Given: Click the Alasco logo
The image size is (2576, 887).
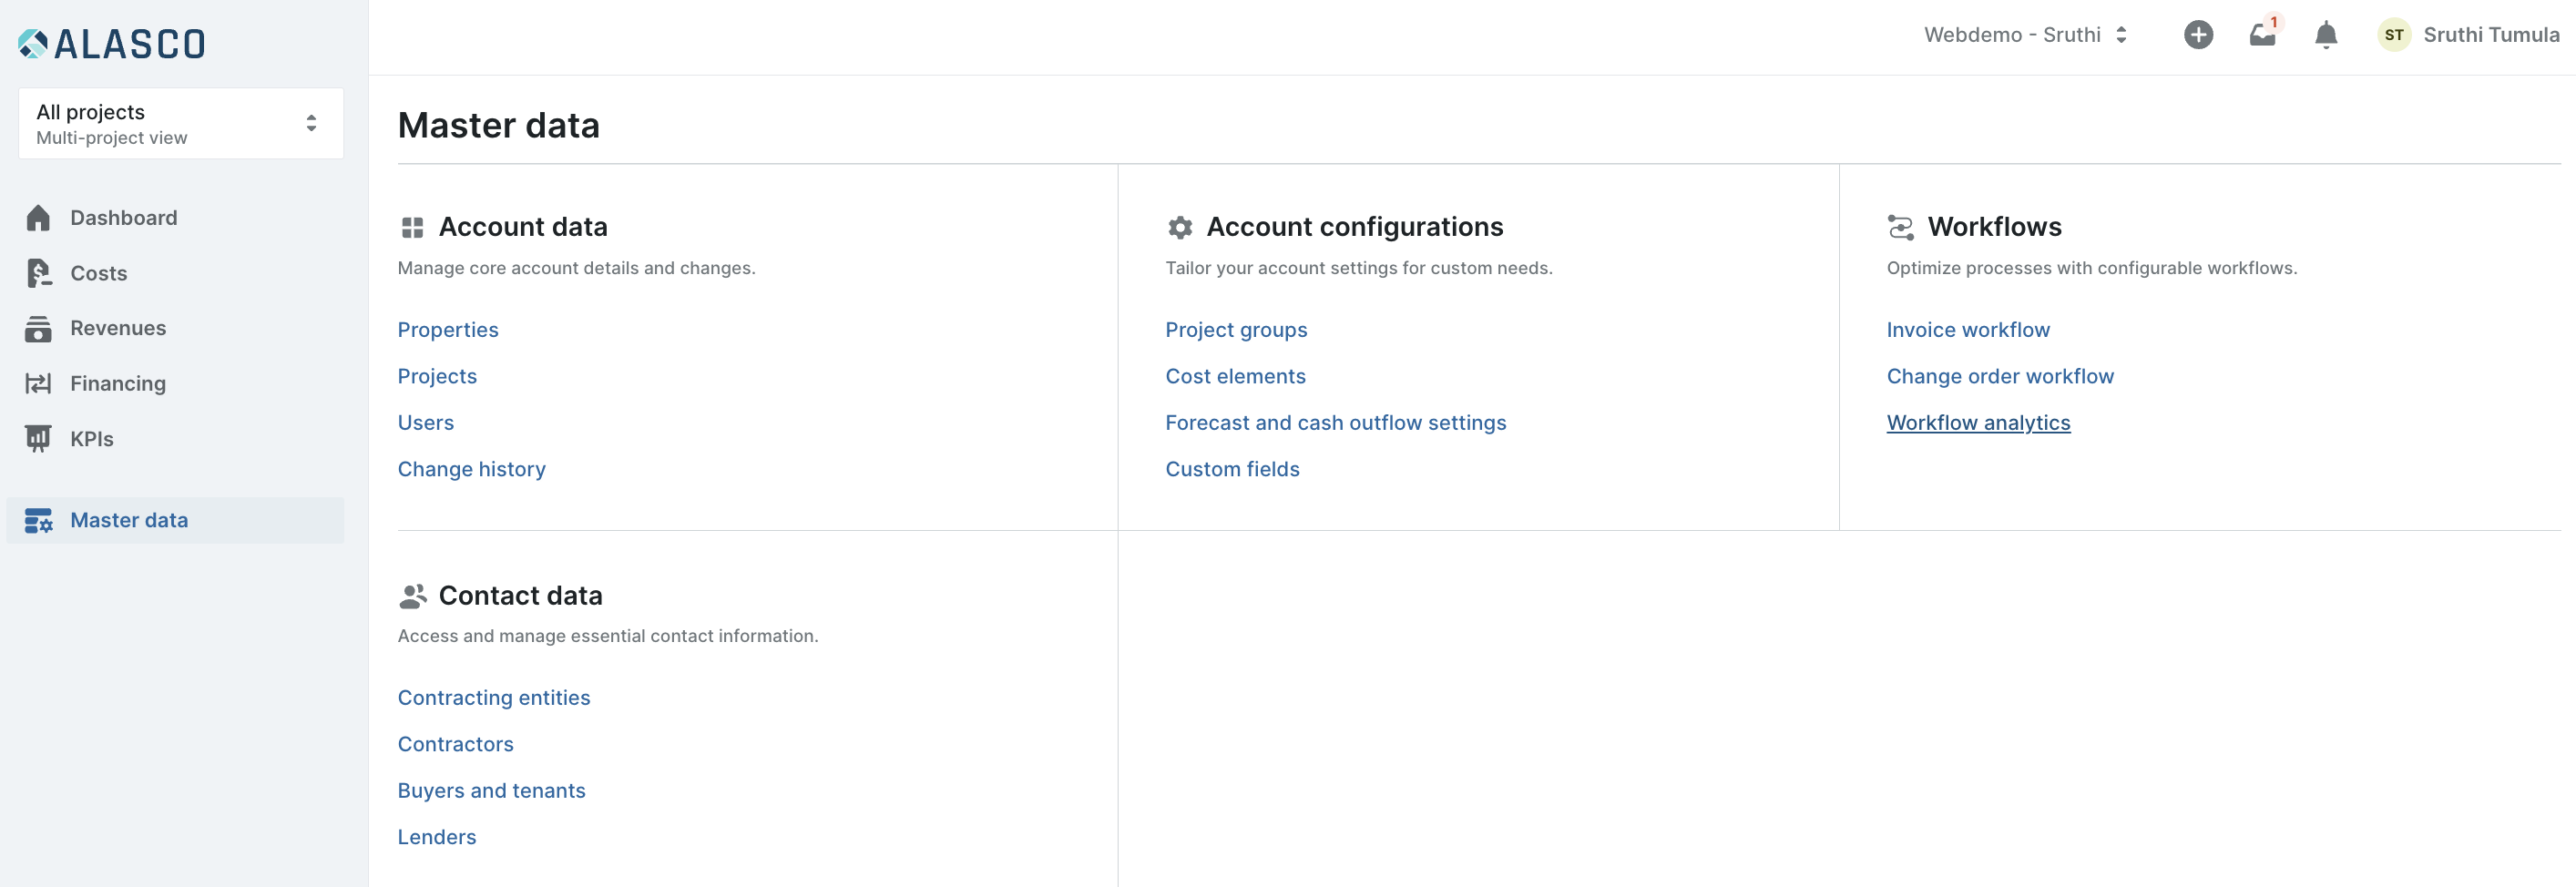Looking at the screenshot, I should [112, 43].
